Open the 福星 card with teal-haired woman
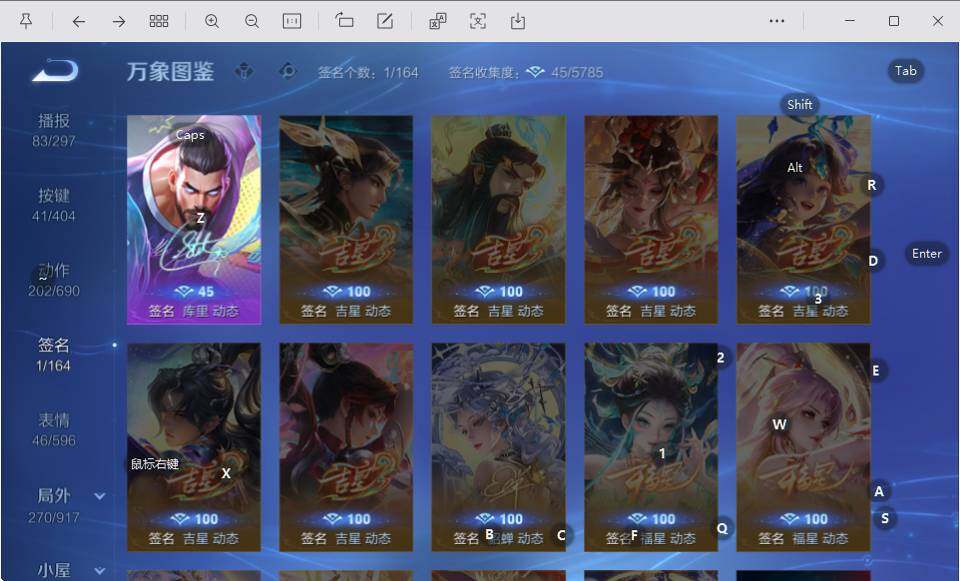This screenshot has width=960, height=581. (651, 447)
